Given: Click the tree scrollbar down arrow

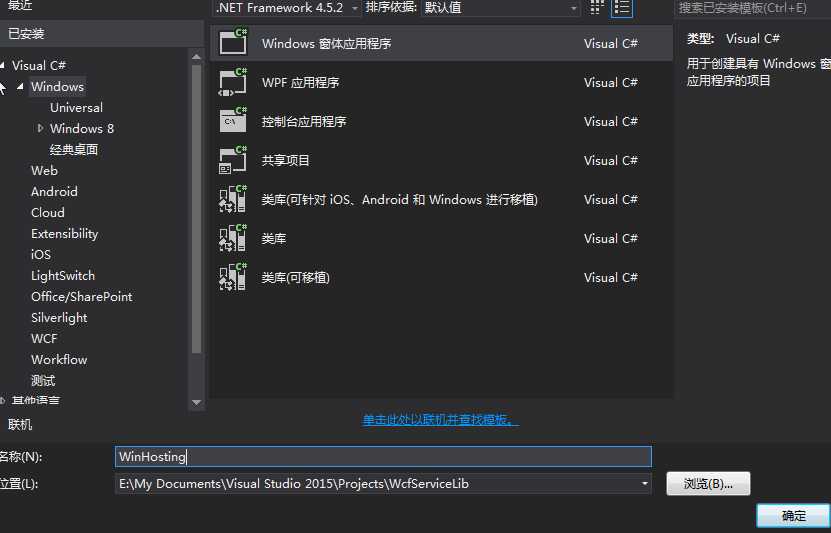Looking at the screenshot, I should 196,403.
